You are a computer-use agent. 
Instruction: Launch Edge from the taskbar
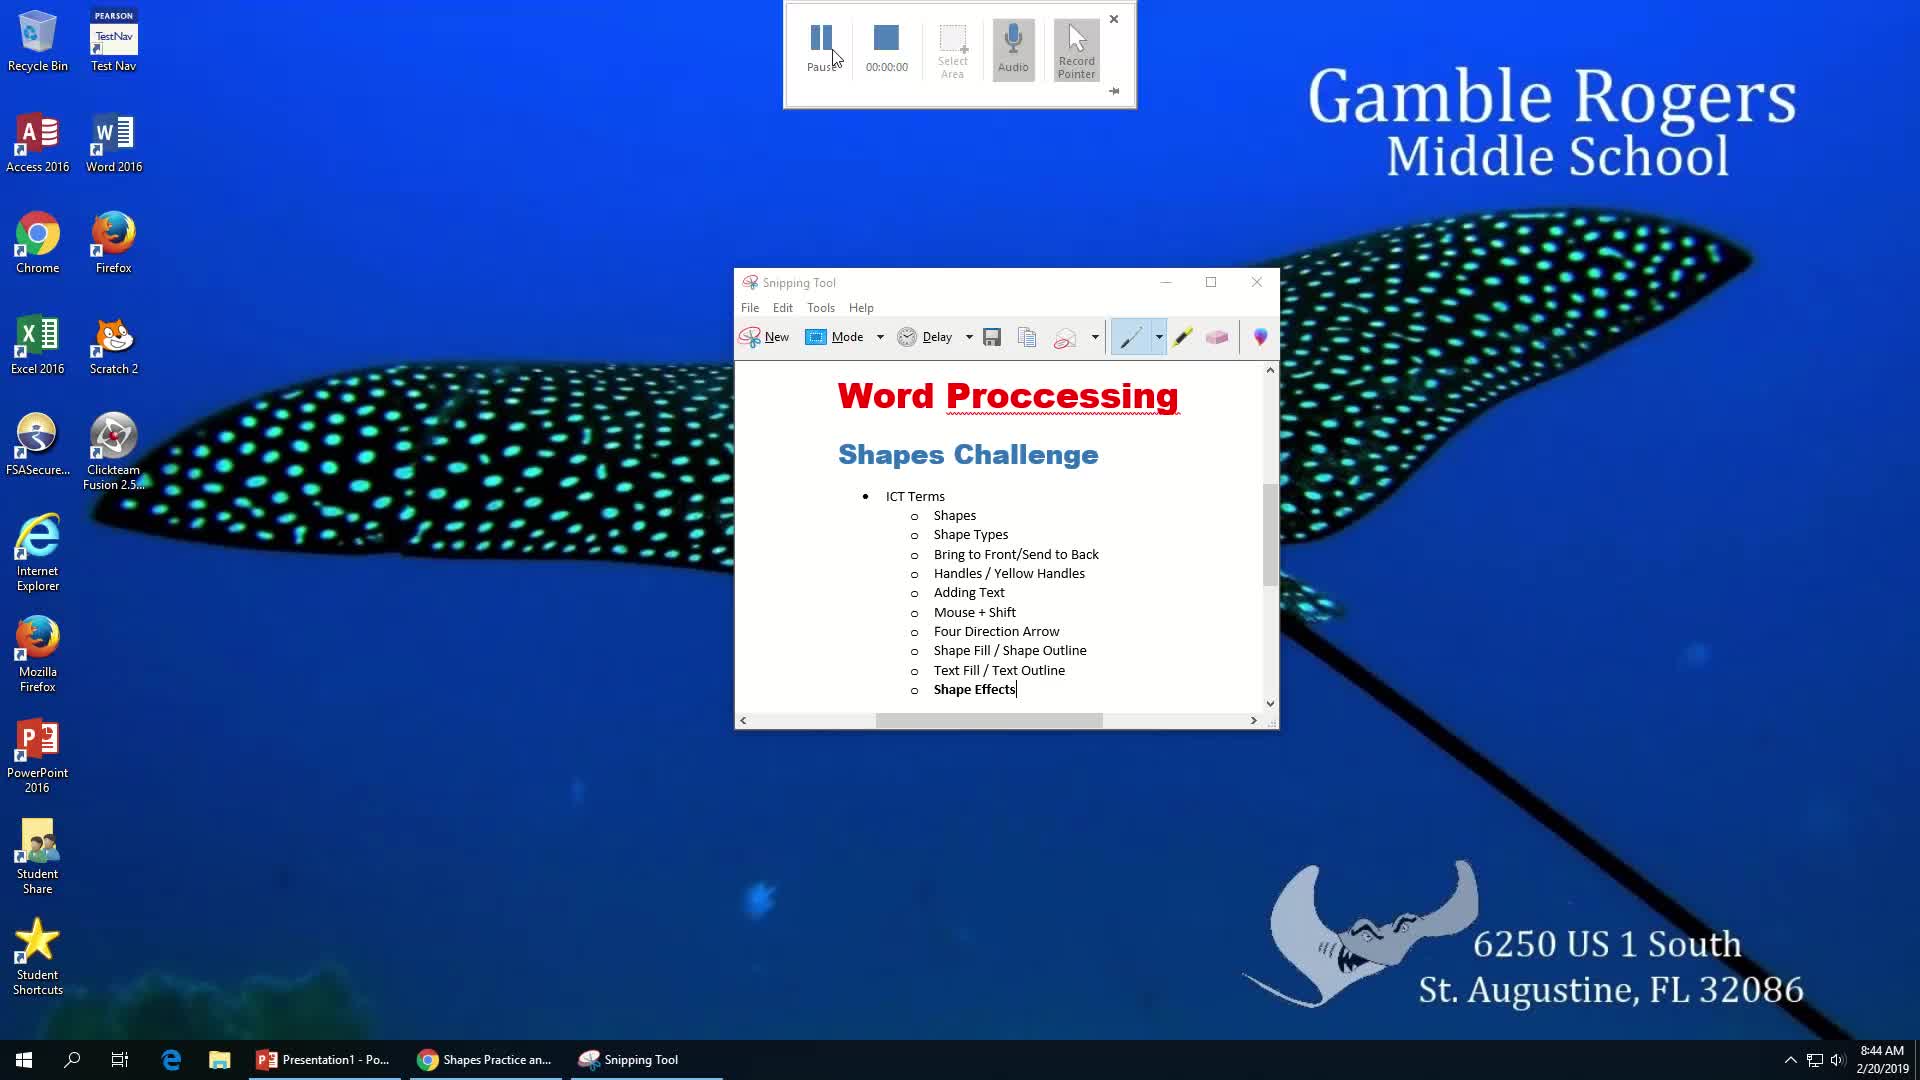tap(171, 1060)
